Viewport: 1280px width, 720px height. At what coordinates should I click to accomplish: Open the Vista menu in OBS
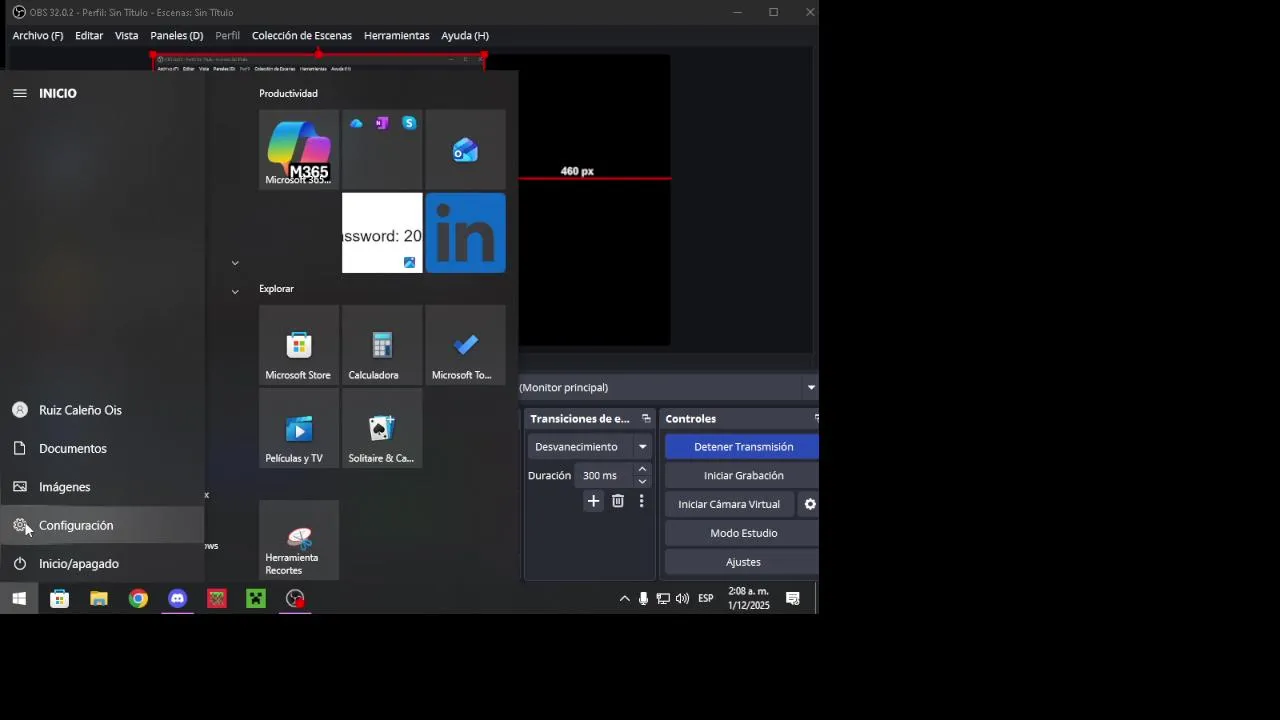[x=127, y=36]
